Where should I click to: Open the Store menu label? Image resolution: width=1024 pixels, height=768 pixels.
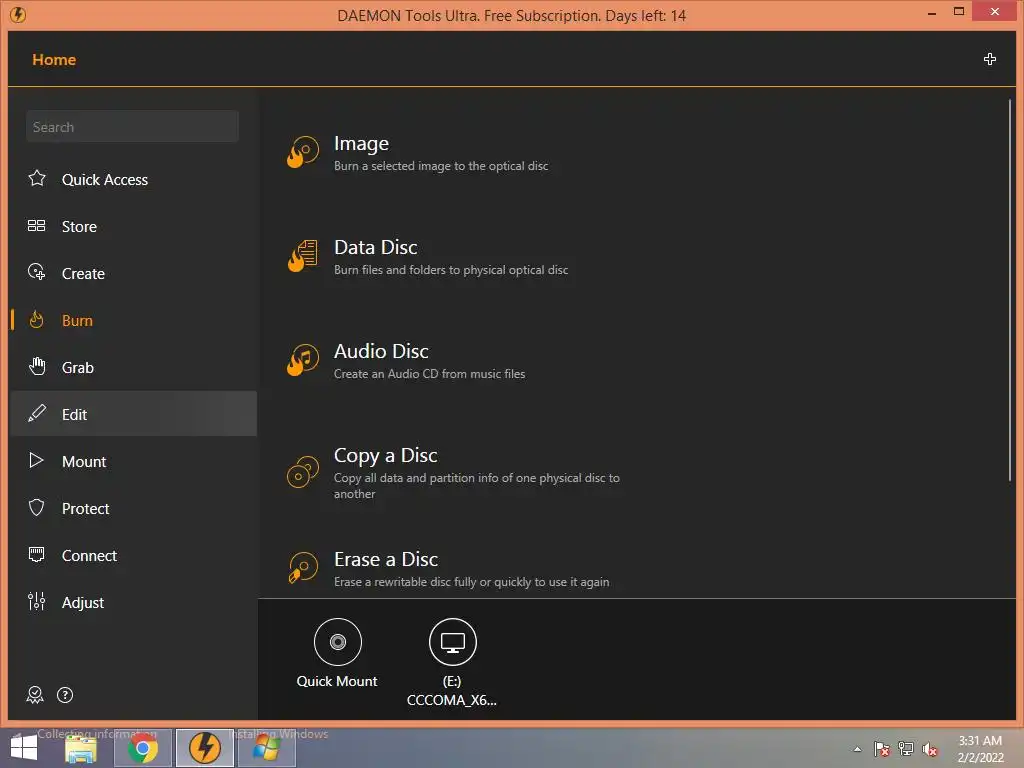coord(79,227)
